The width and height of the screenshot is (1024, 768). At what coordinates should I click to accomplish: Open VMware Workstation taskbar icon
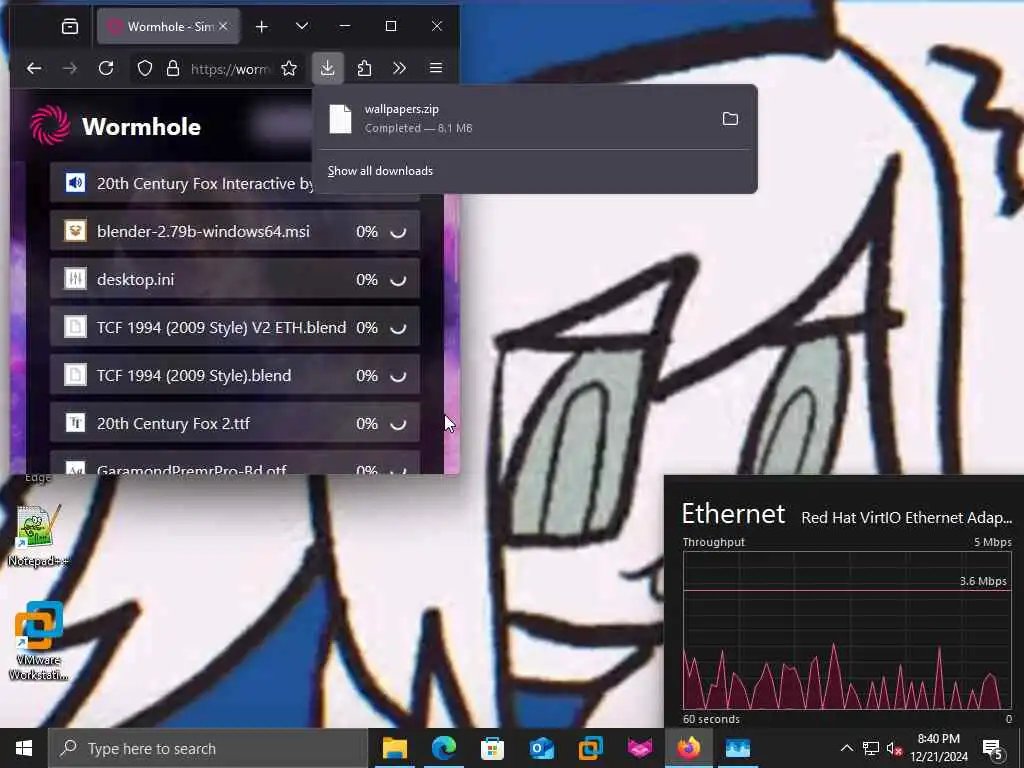tap(590, 748)
